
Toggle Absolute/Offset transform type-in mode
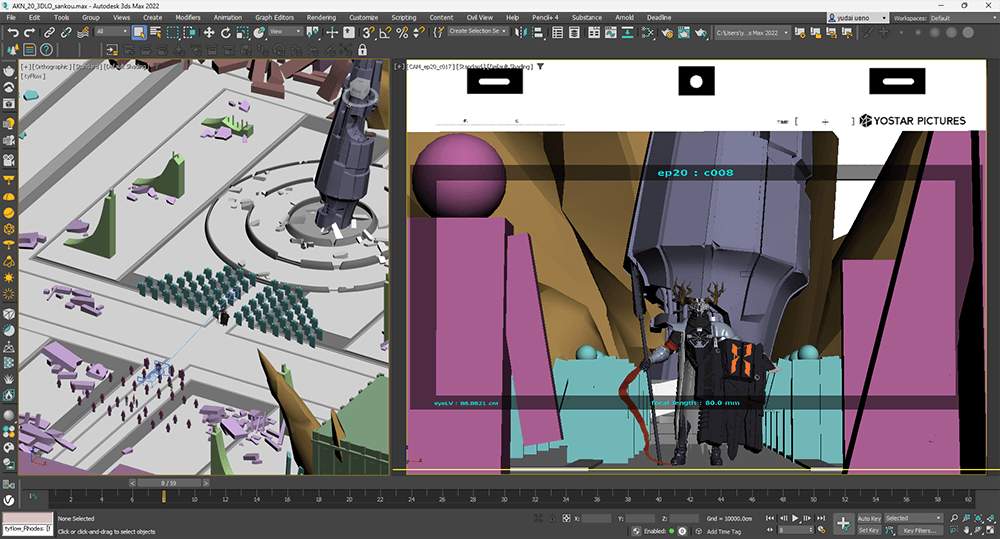coord(566,519)
